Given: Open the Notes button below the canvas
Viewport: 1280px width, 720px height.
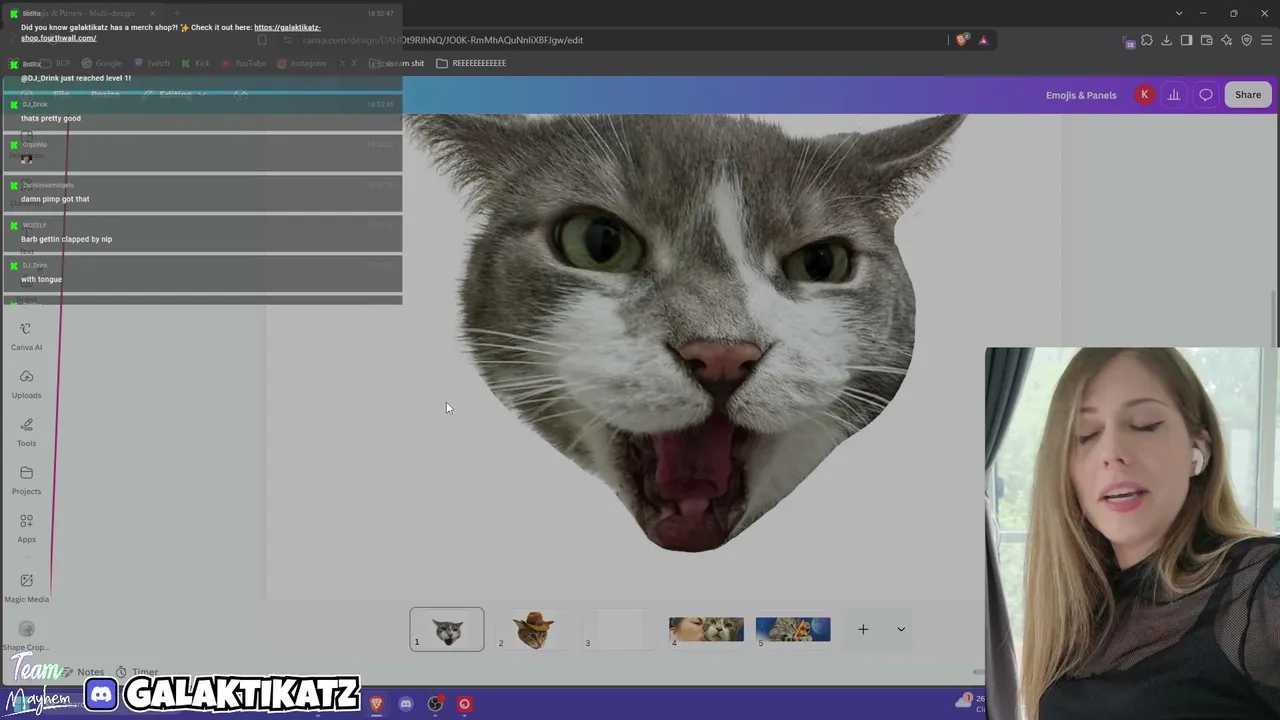Looking at the screenshot, I should point(83,672).
